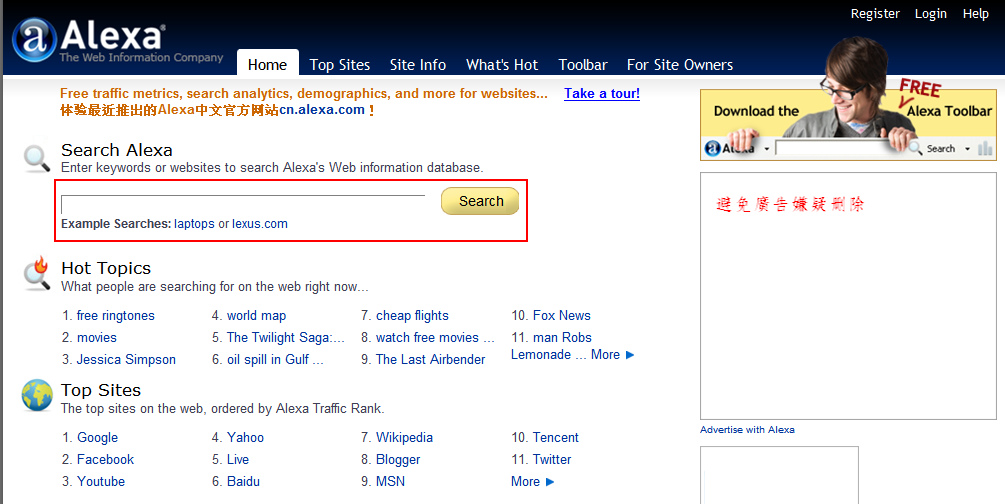
Task: Open hot topic Fox News
Action: (x=561, y=315)
